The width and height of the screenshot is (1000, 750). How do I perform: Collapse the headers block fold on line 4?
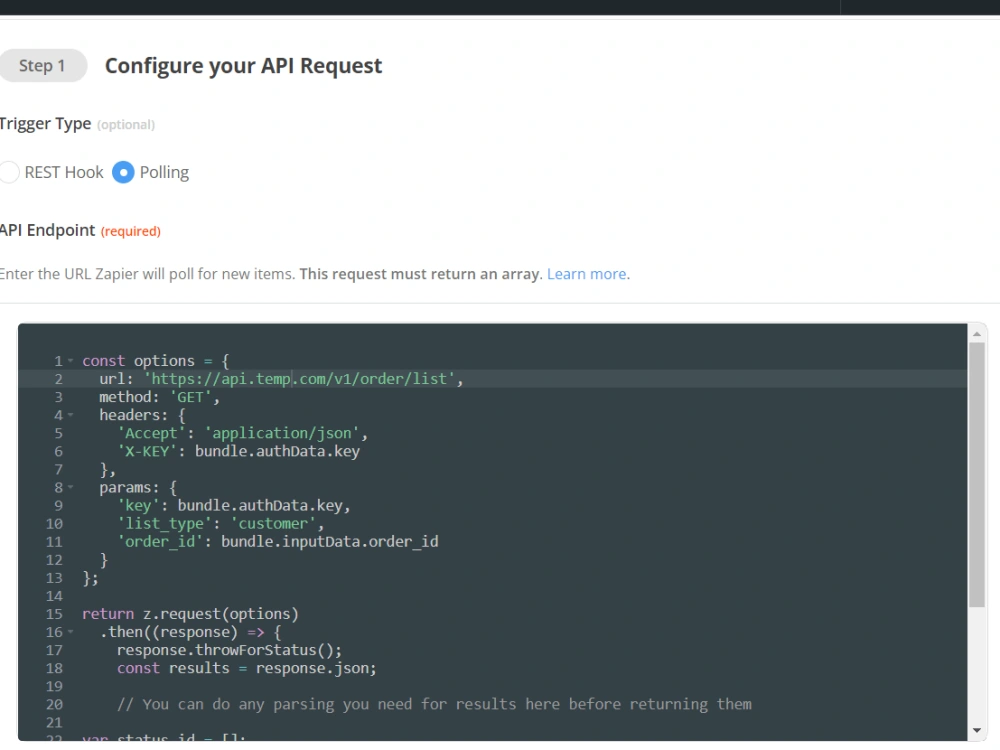[71, 415]
